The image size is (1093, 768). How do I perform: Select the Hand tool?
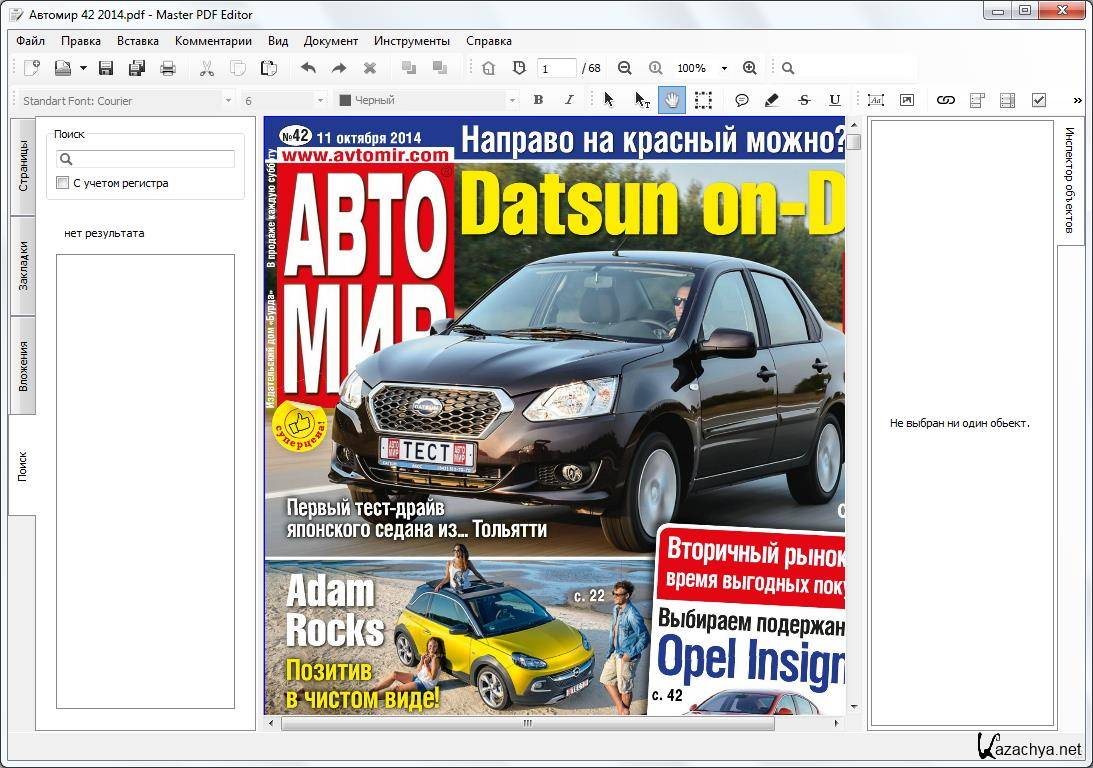click(671, 100)
